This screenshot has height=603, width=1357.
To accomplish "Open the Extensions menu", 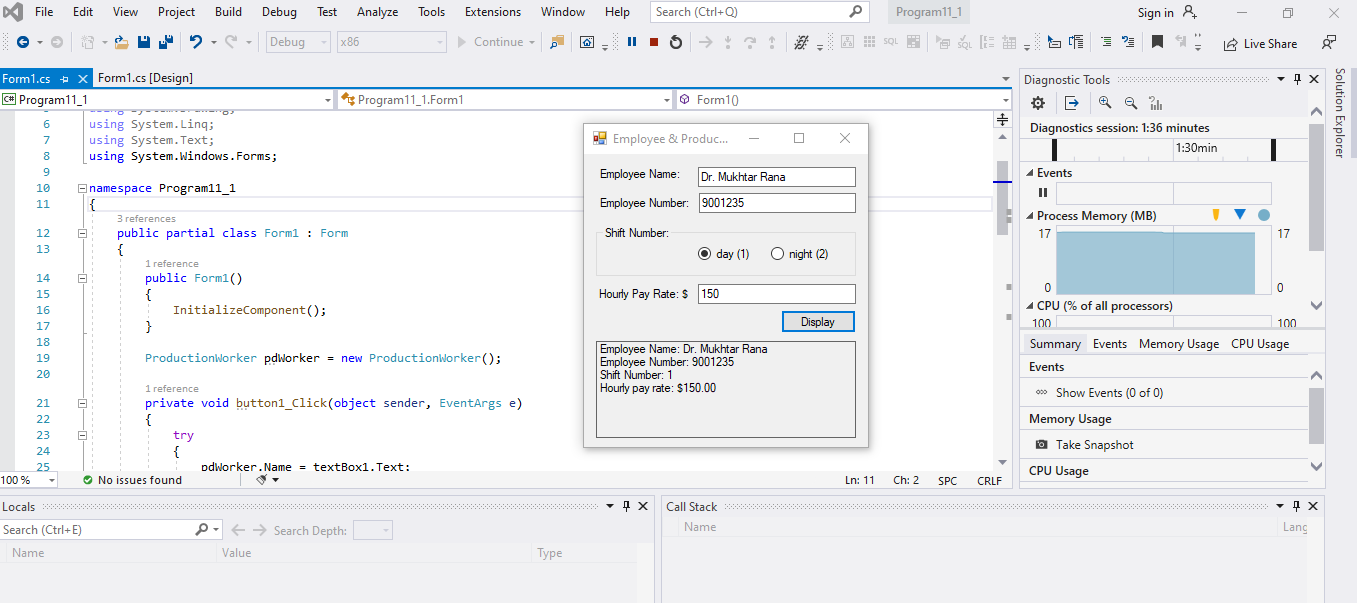I will pos(493,12).
